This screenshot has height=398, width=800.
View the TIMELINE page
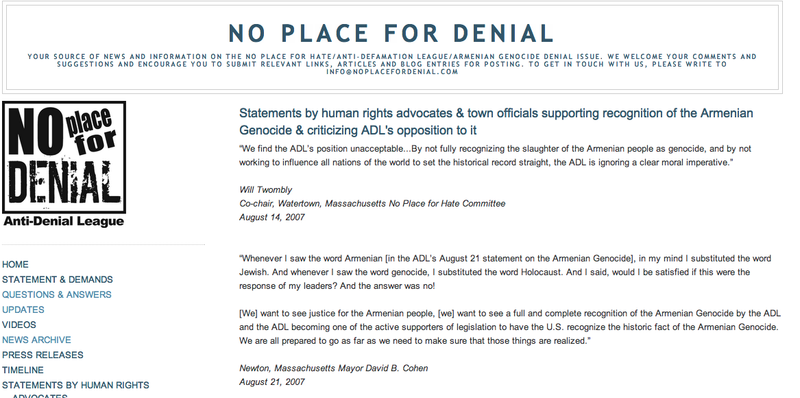pyautogui.click(x=23, y=370)
